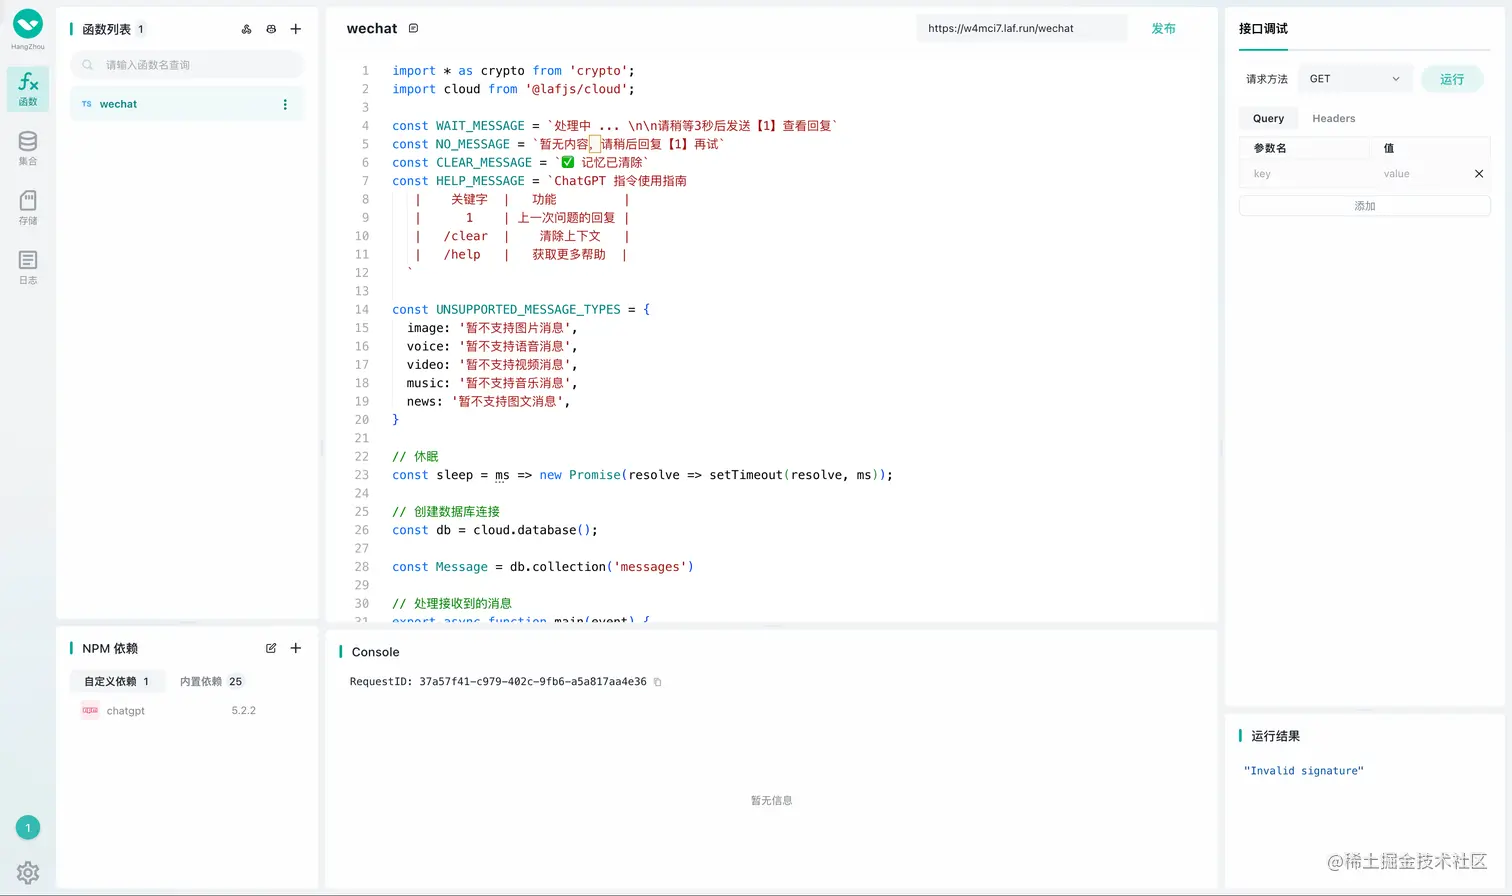The height and width of the screenshot is (896, 1512).
Task: Select the 内置依赖 tab
Action: [x=211, y=681]
